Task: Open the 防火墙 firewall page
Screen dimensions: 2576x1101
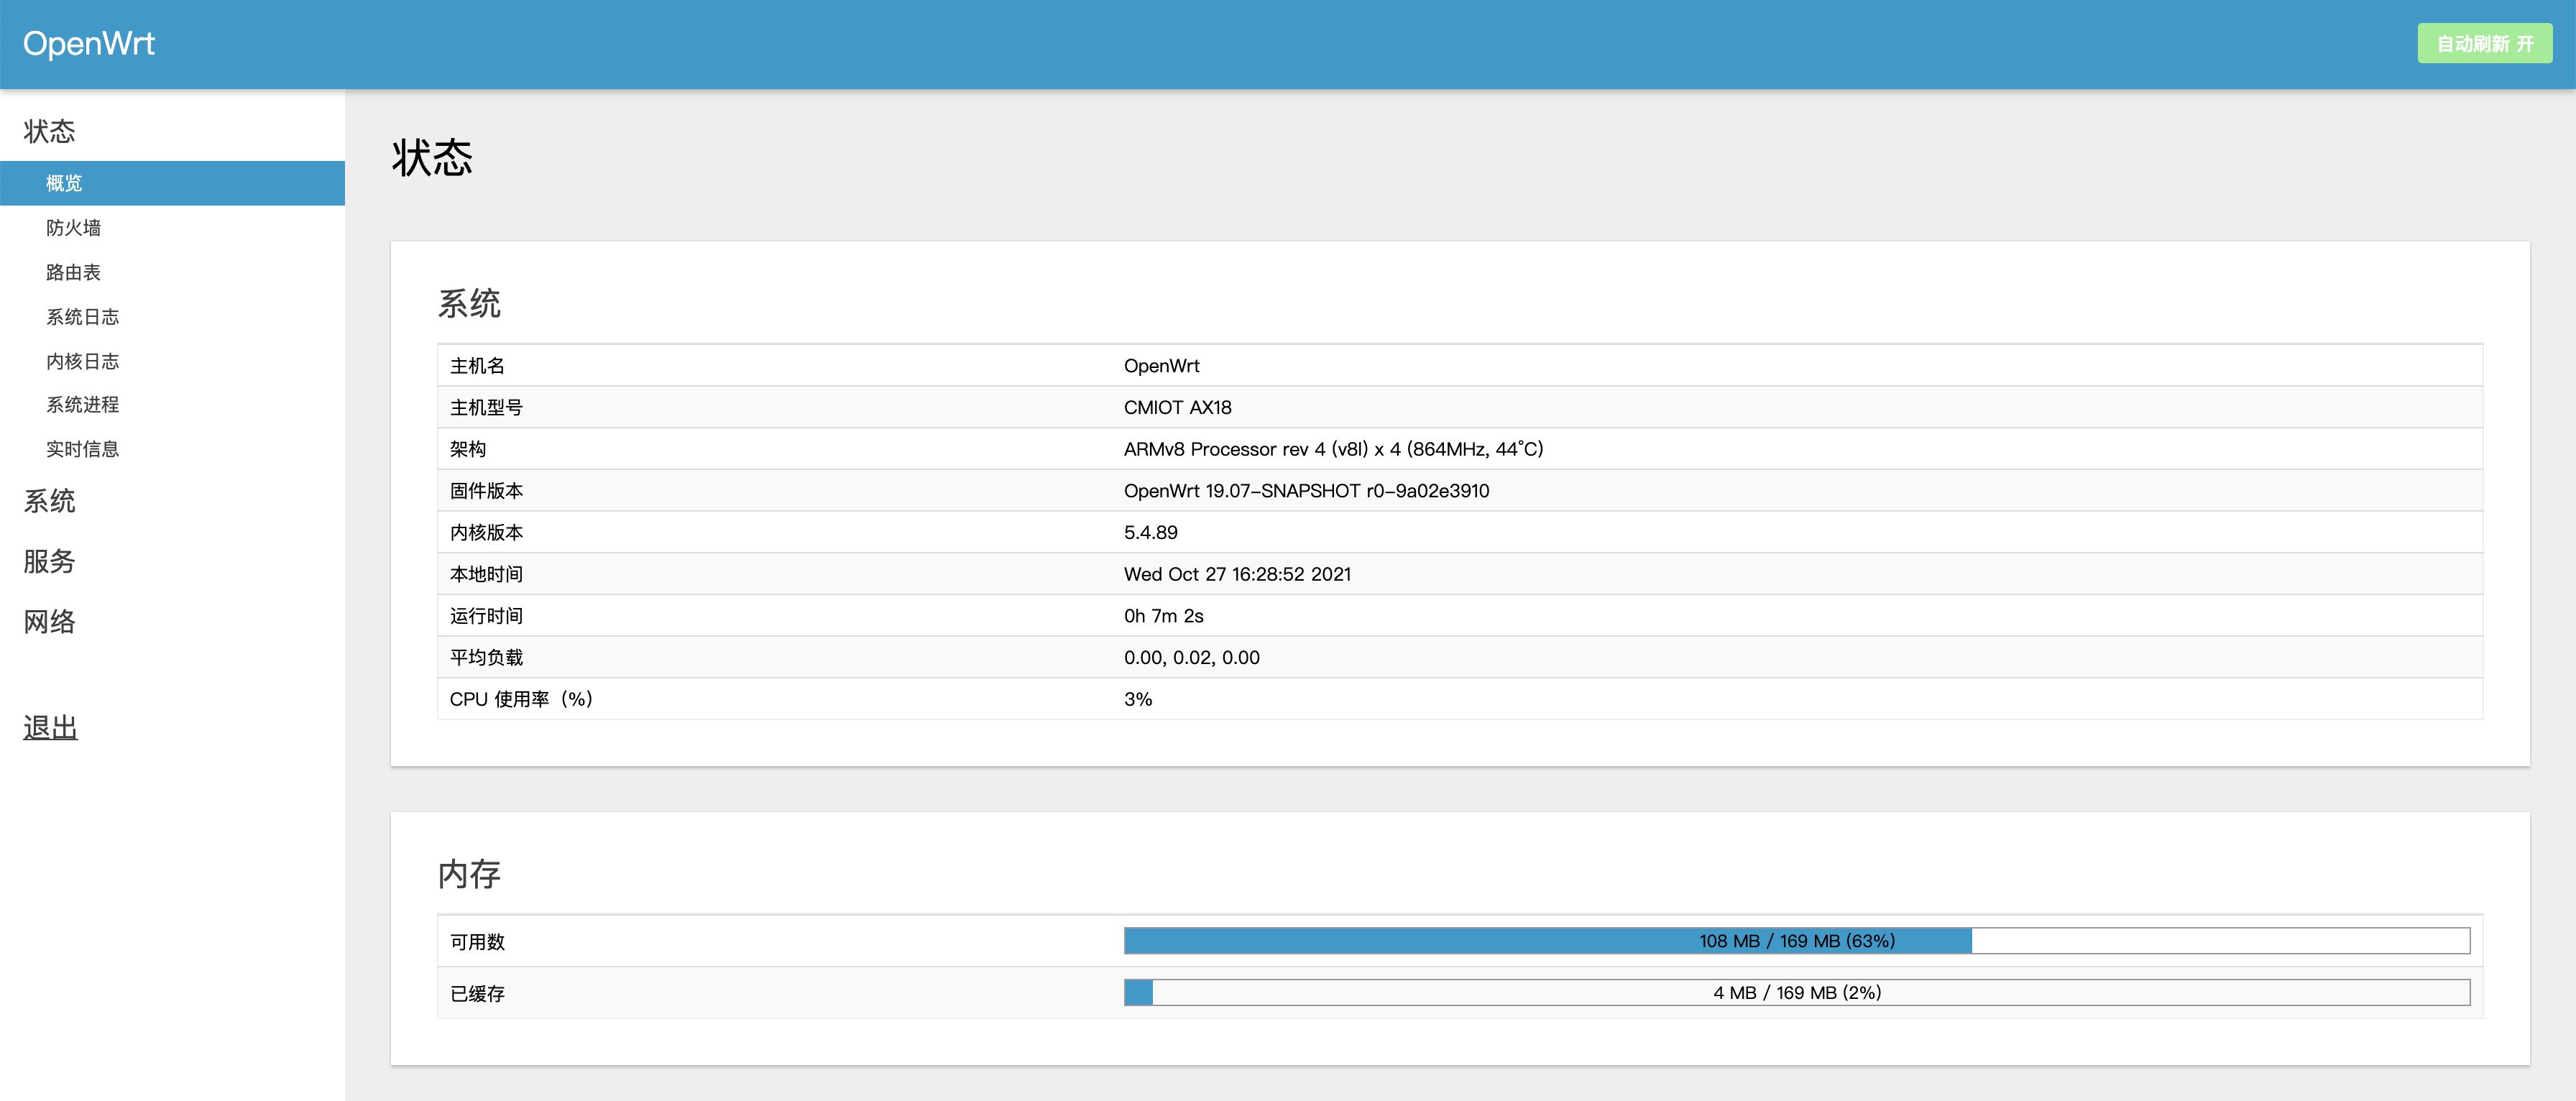Action: pos(73,228)
